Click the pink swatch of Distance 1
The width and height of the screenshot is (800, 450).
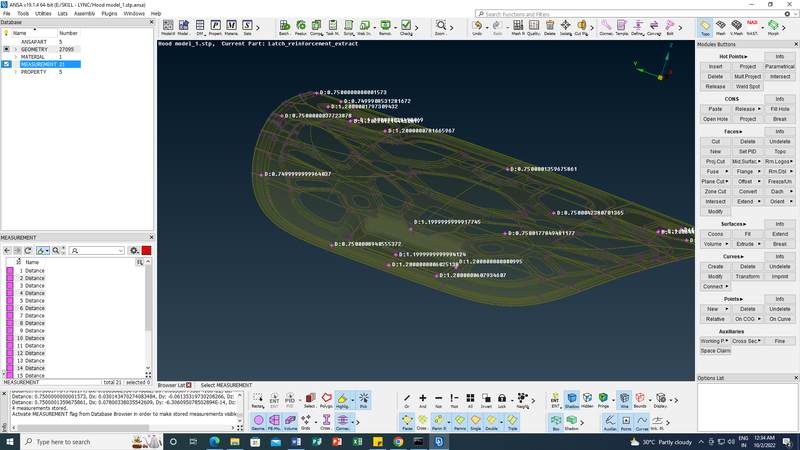10,271
